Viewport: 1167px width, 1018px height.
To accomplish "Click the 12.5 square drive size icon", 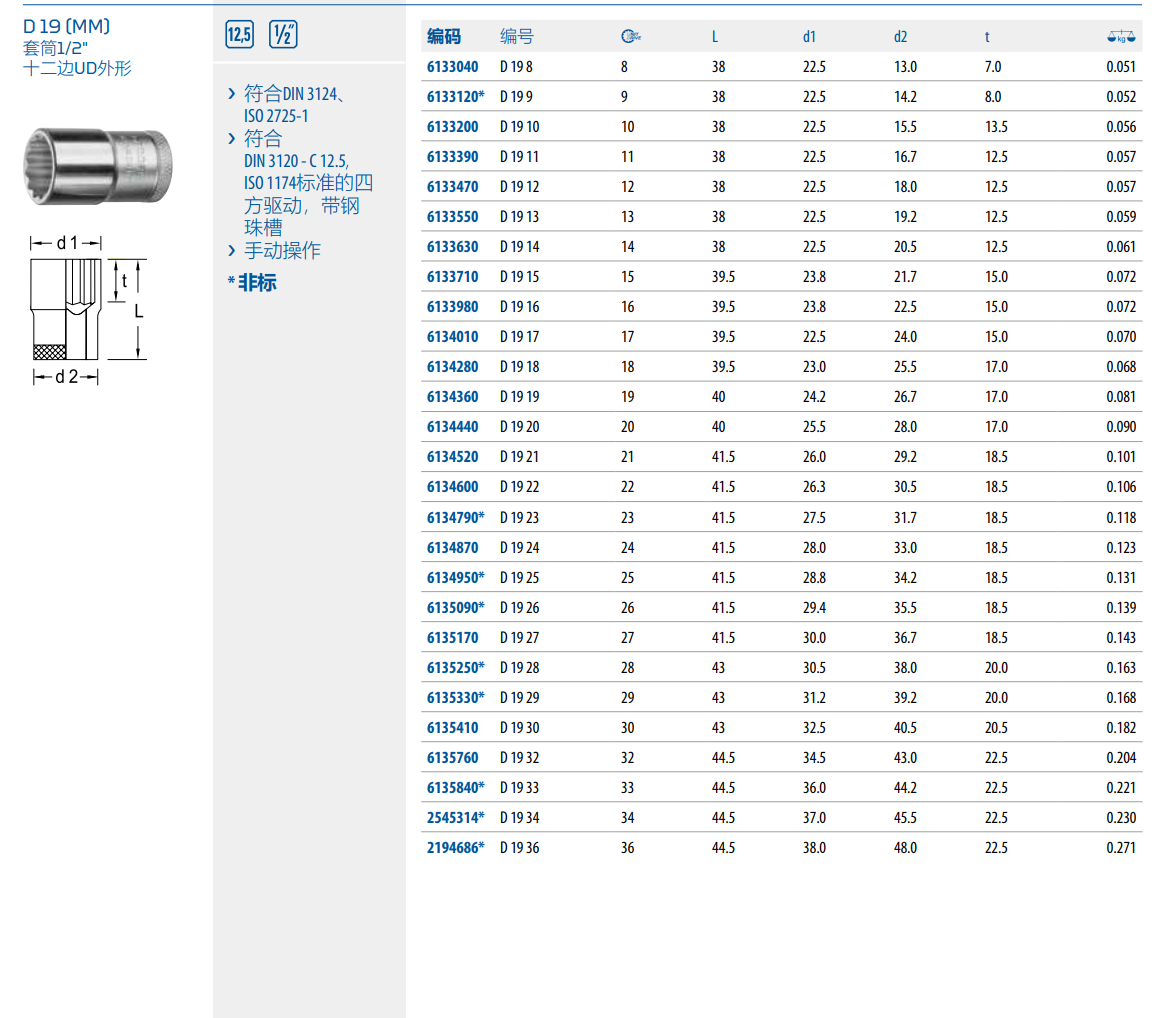I will coord(240,35).
